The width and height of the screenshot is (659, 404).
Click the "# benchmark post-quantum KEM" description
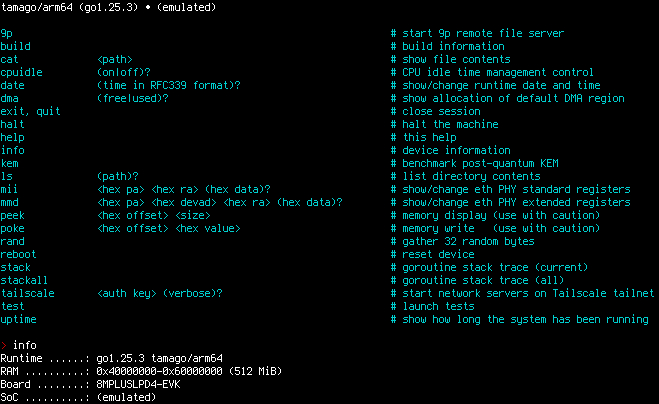coord(476,163)
